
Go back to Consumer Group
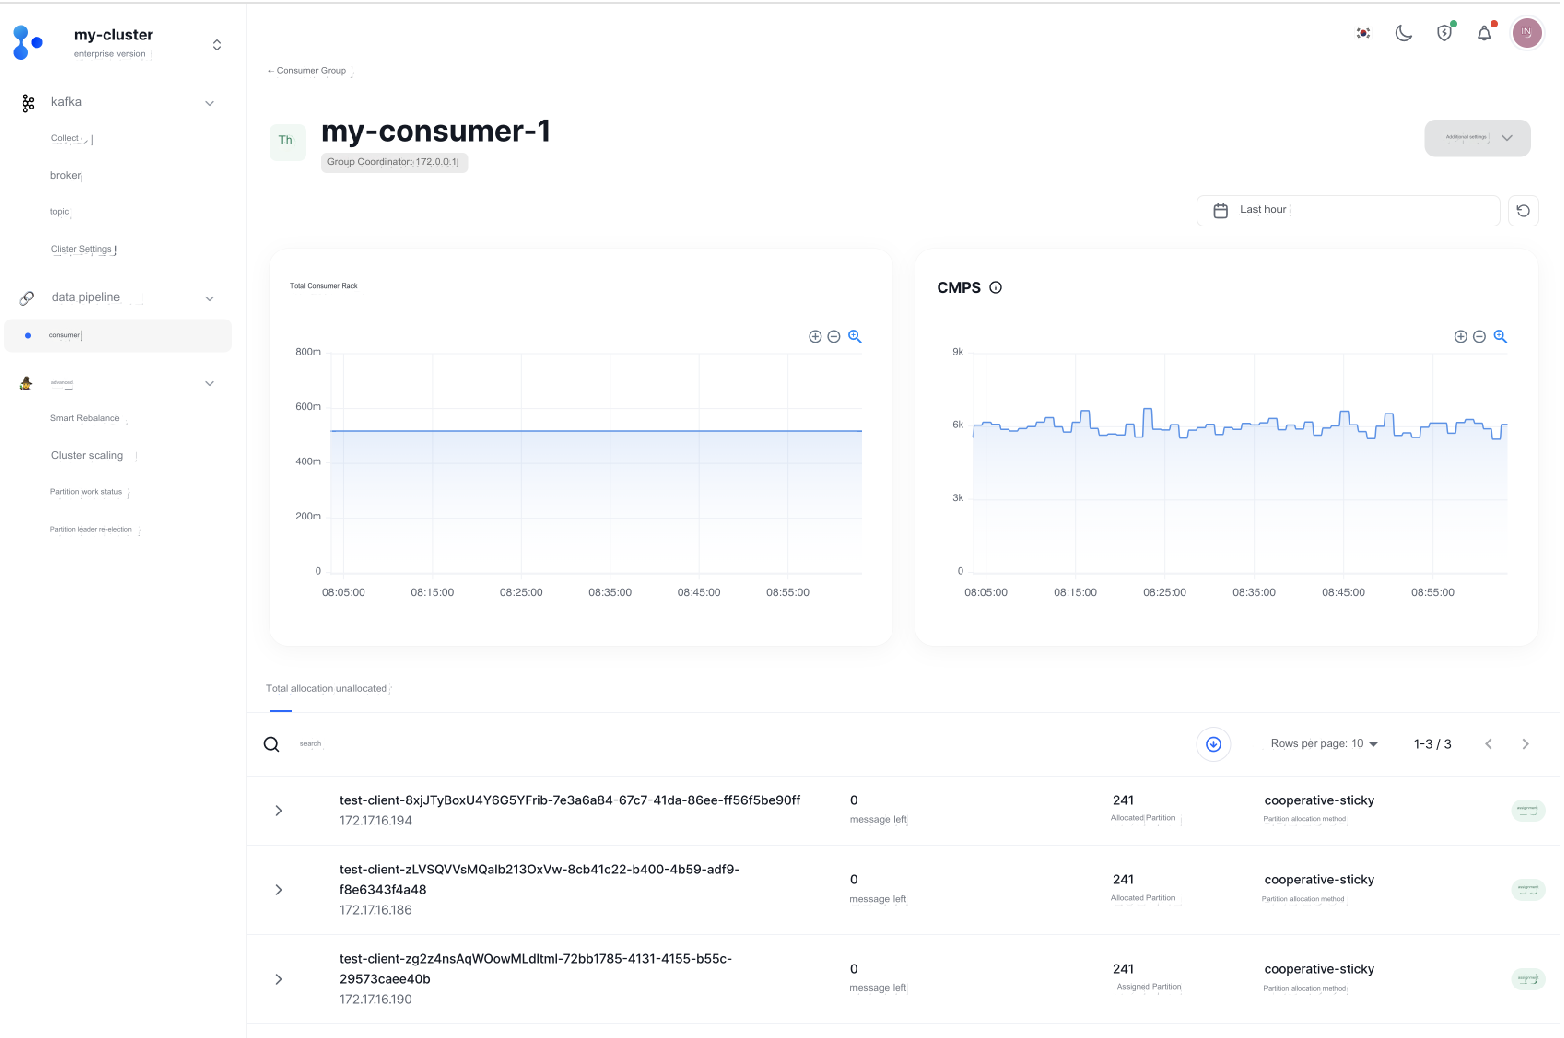307,71
